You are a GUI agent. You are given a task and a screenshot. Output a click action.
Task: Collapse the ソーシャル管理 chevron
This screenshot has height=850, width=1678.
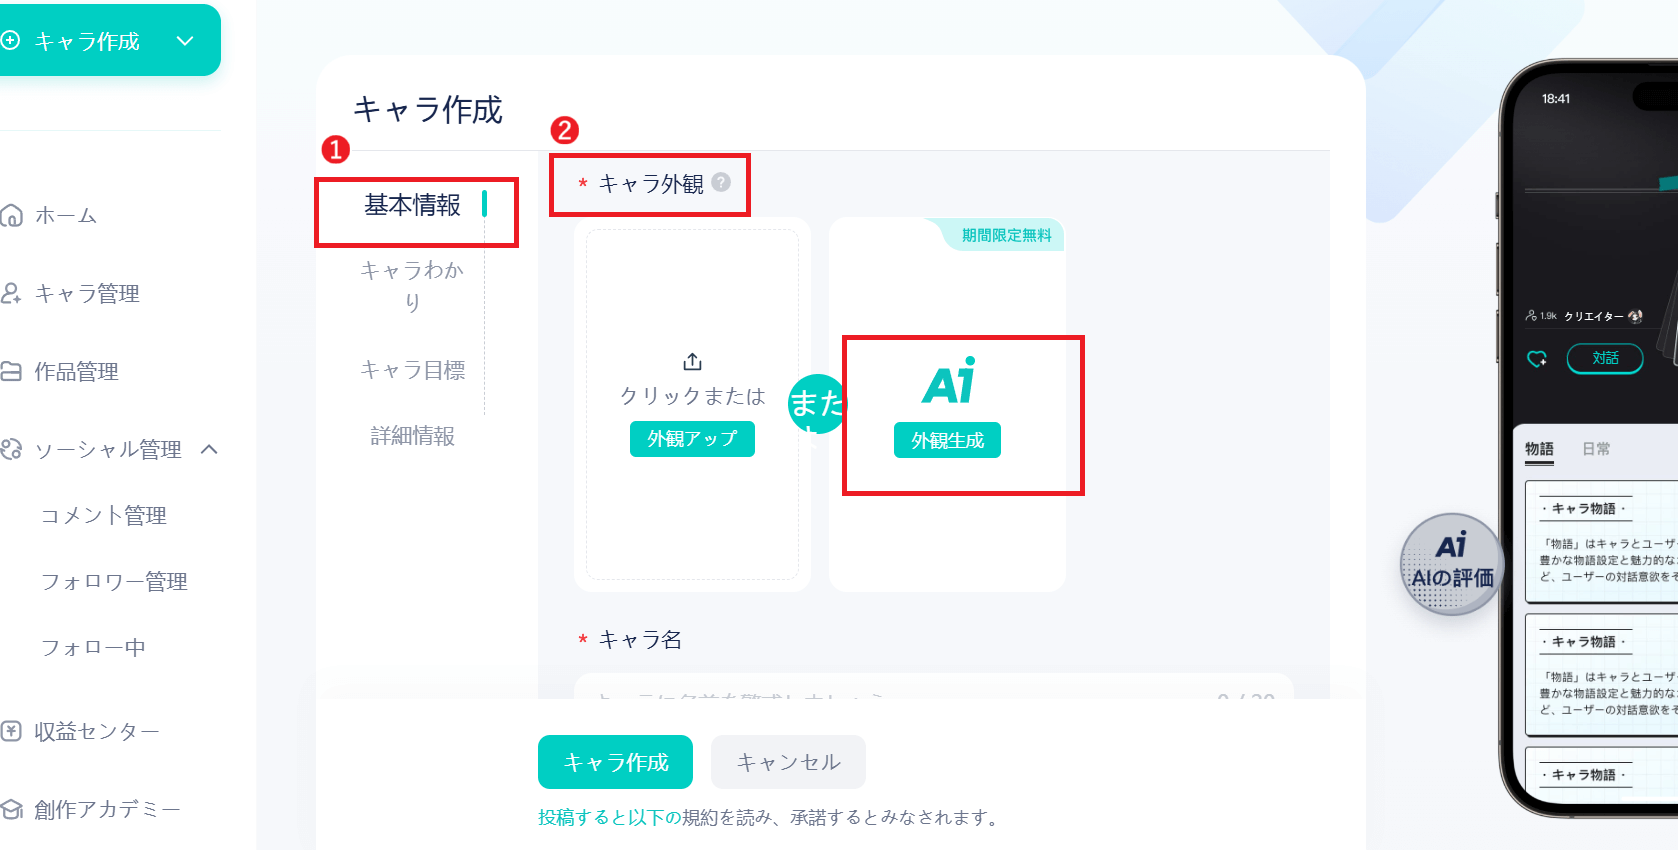(x=209, y=449)
